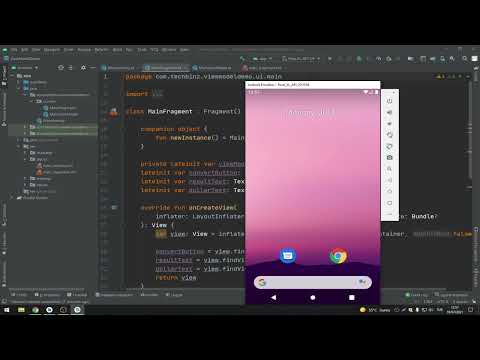Select MainViewModel file in project tree
The image size is (480, 360).
pos(61,114)
